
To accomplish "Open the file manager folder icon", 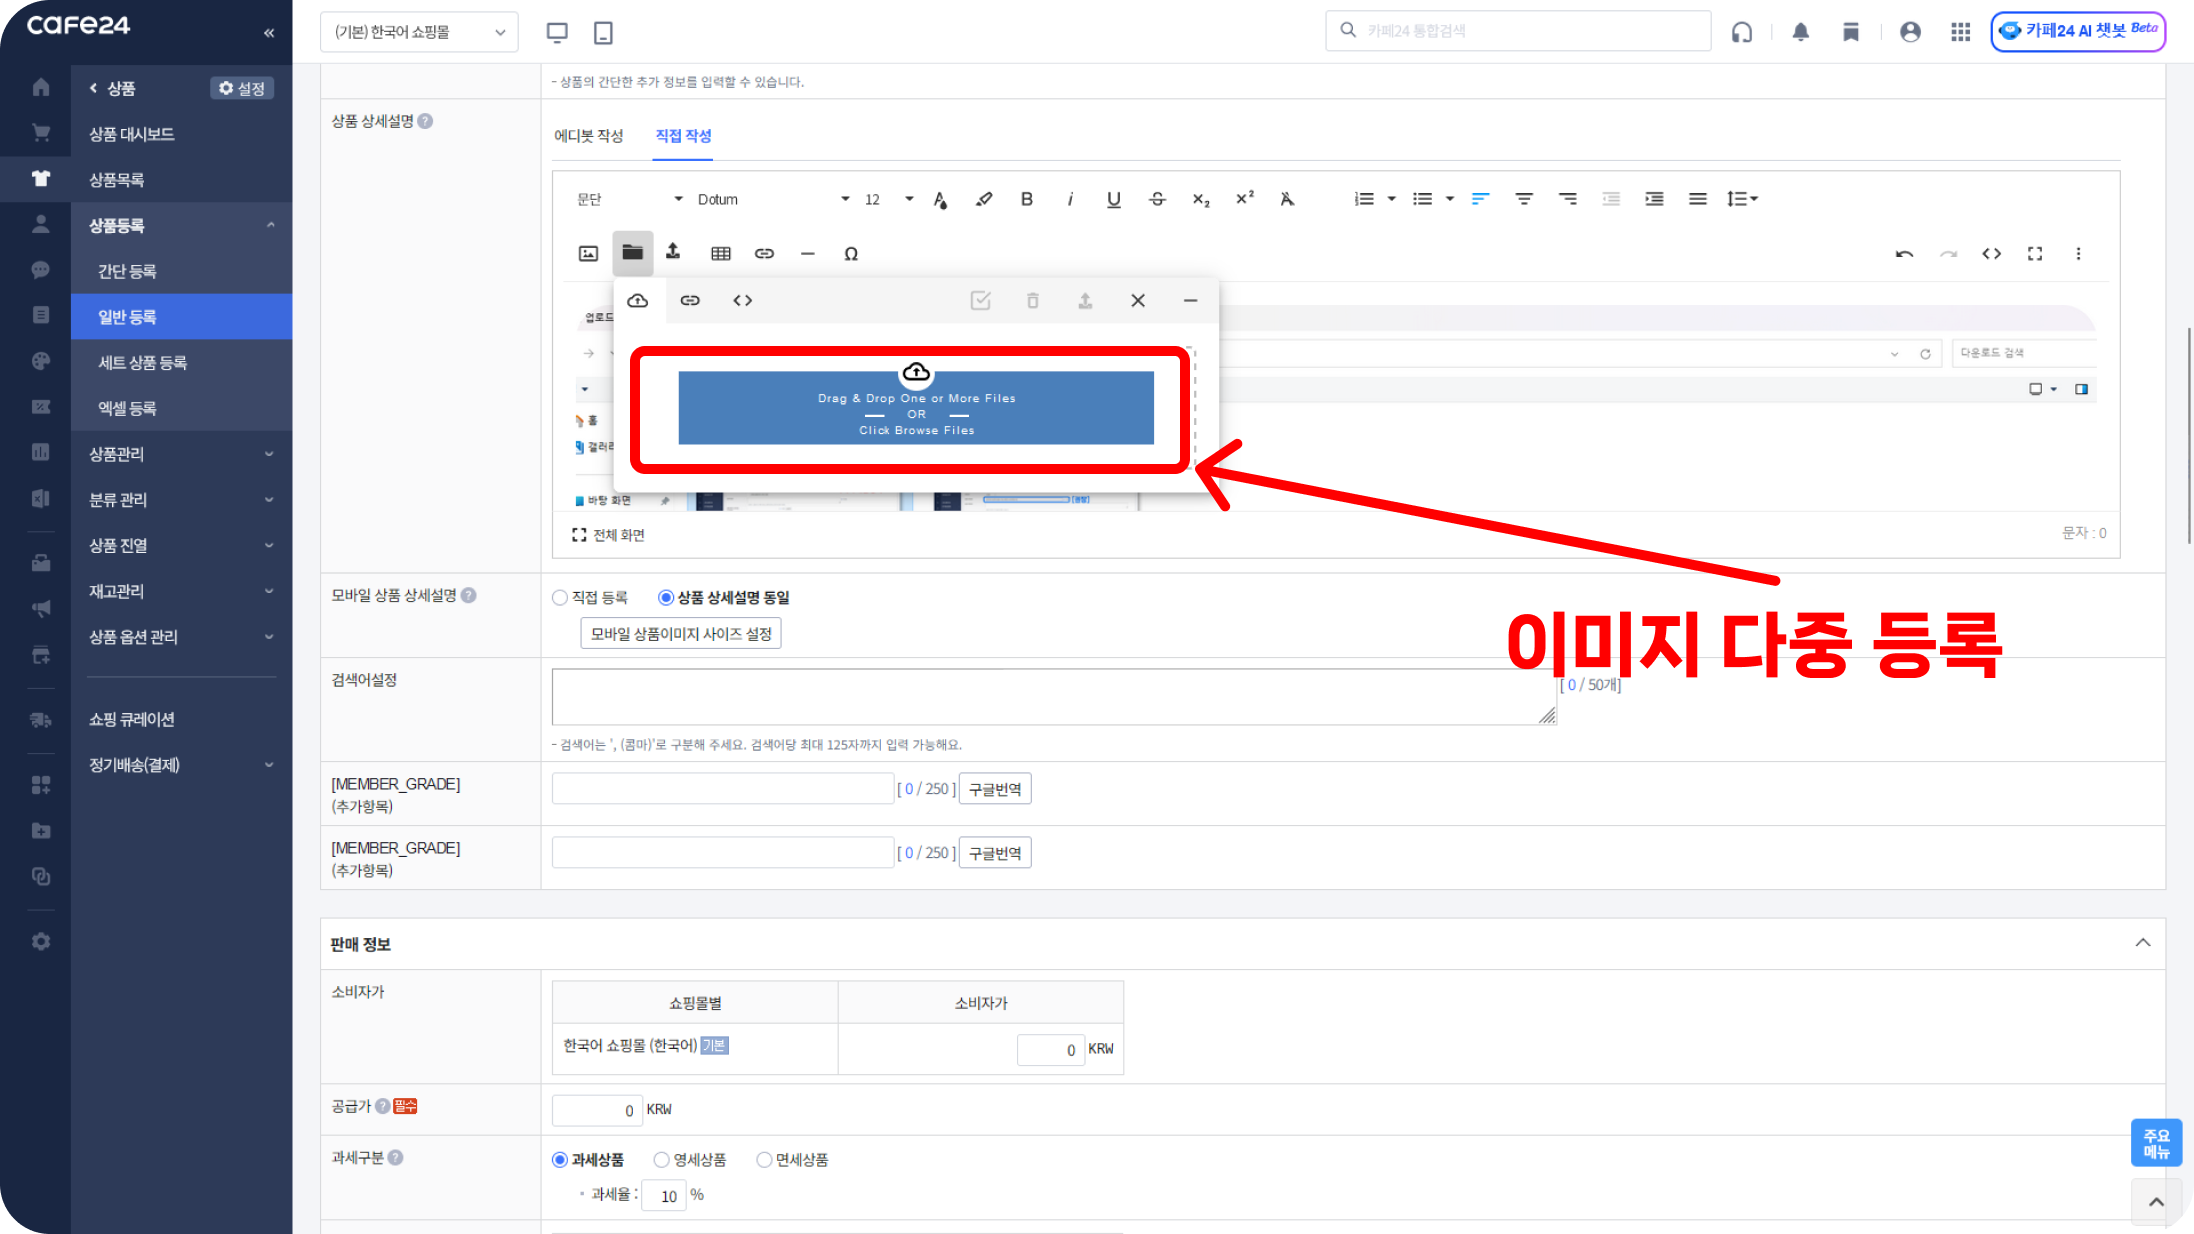I will click(x=632, y=253).
